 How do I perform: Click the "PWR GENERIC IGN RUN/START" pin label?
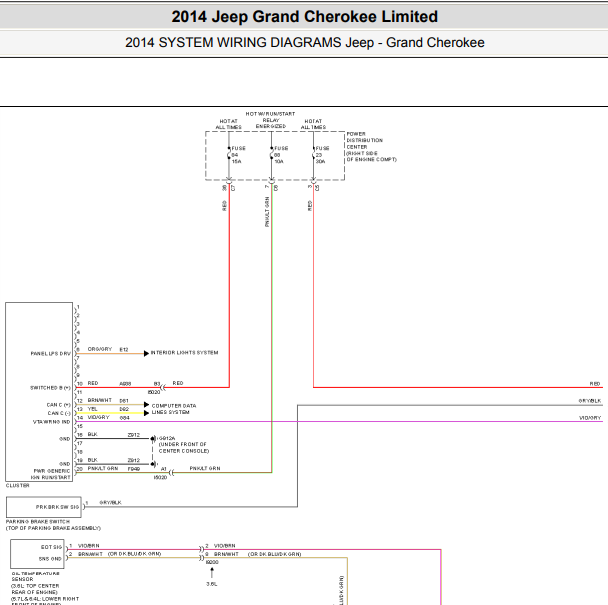coord(51,474)
